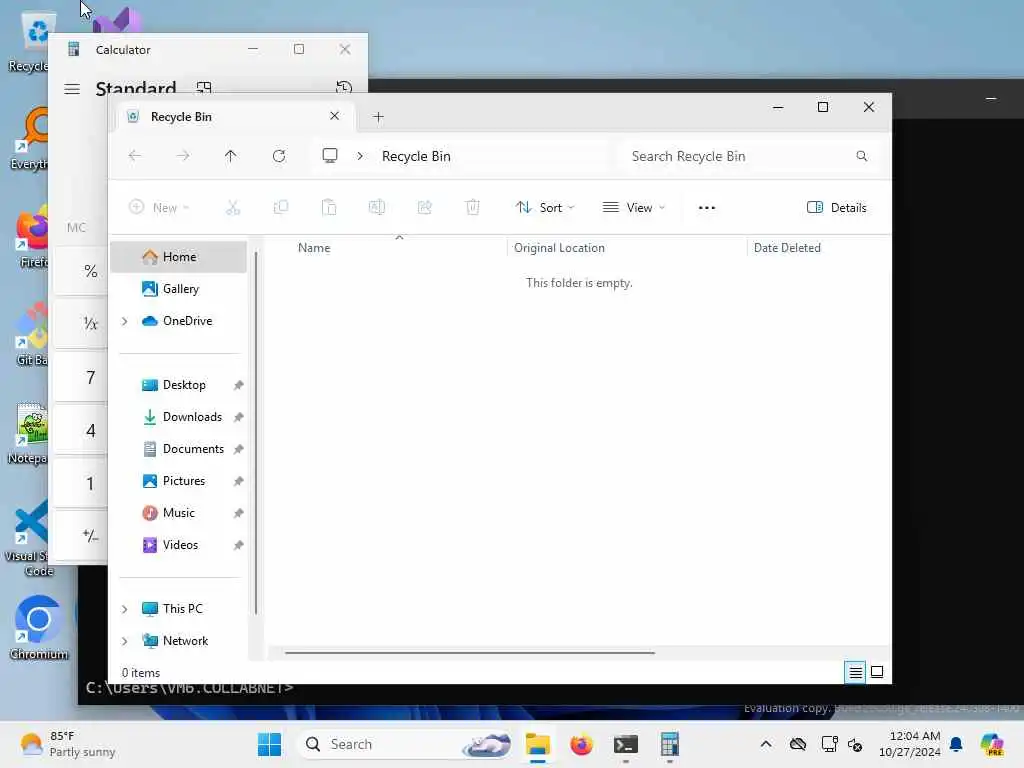1024x768 pixels.
Task: Switch to details list view icon
Action: point(856,672)
